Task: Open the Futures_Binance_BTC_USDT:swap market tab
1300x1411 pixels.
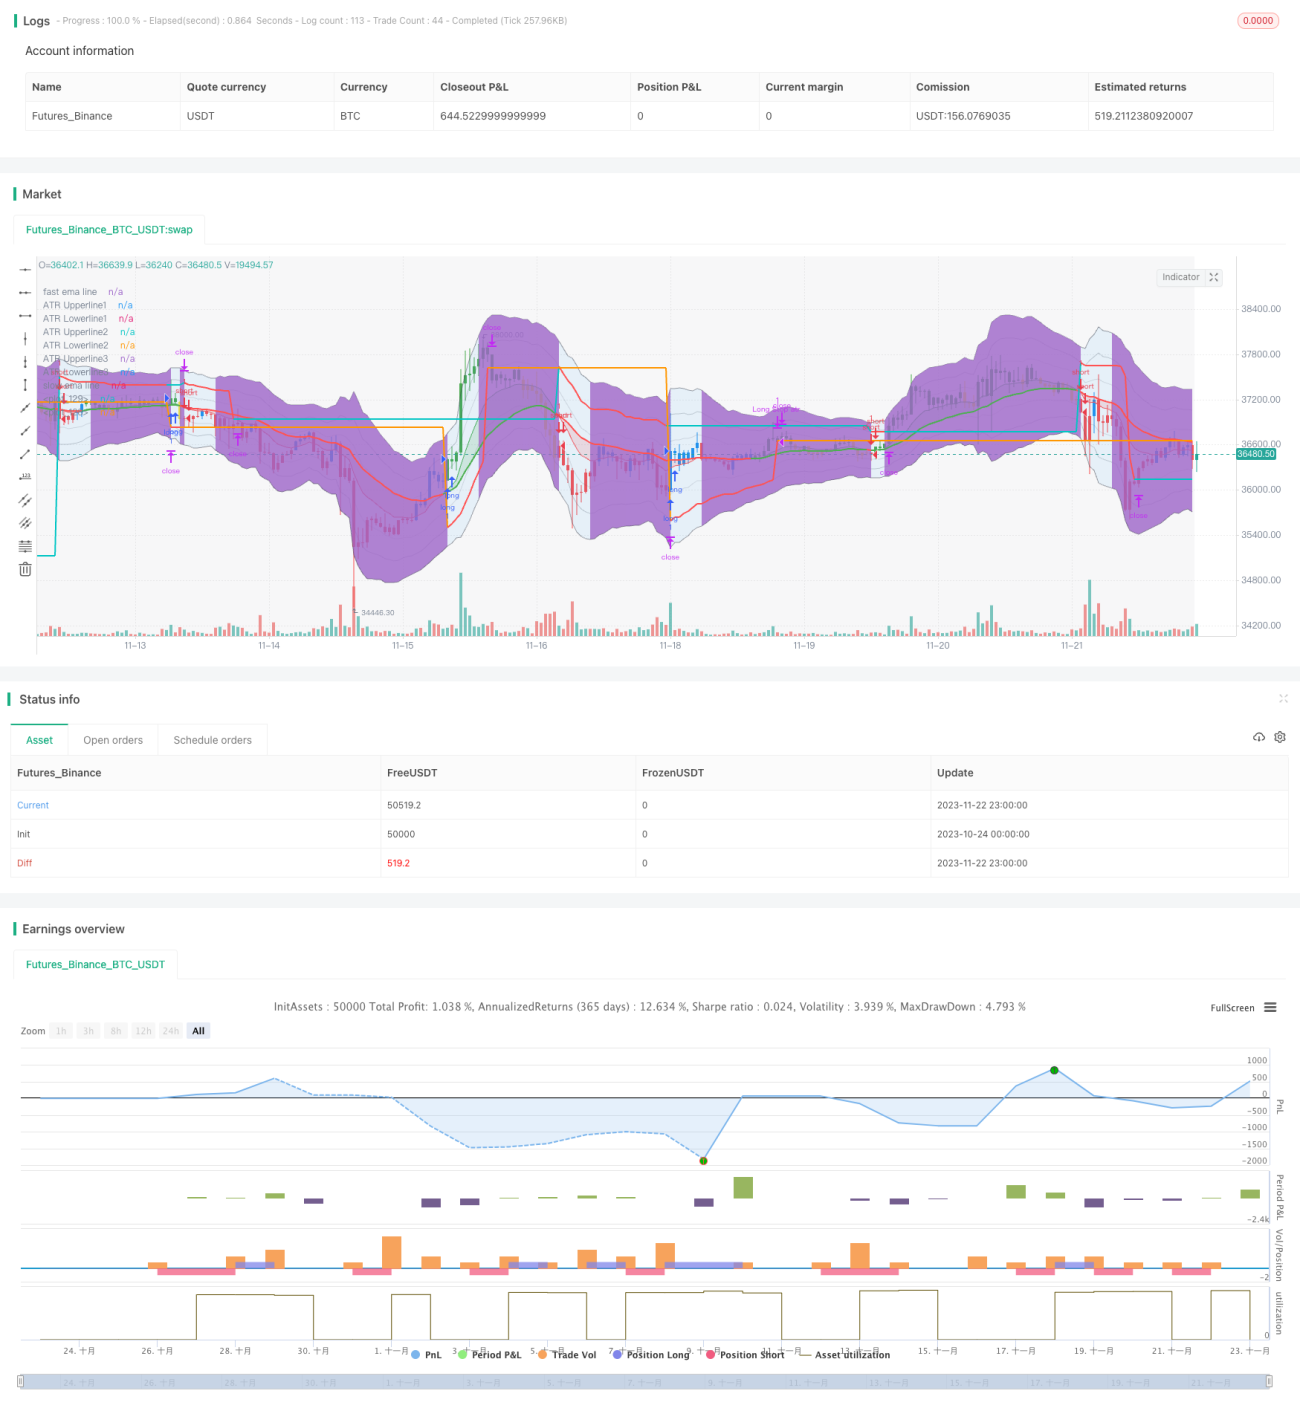Action: [x=109, y=230]
